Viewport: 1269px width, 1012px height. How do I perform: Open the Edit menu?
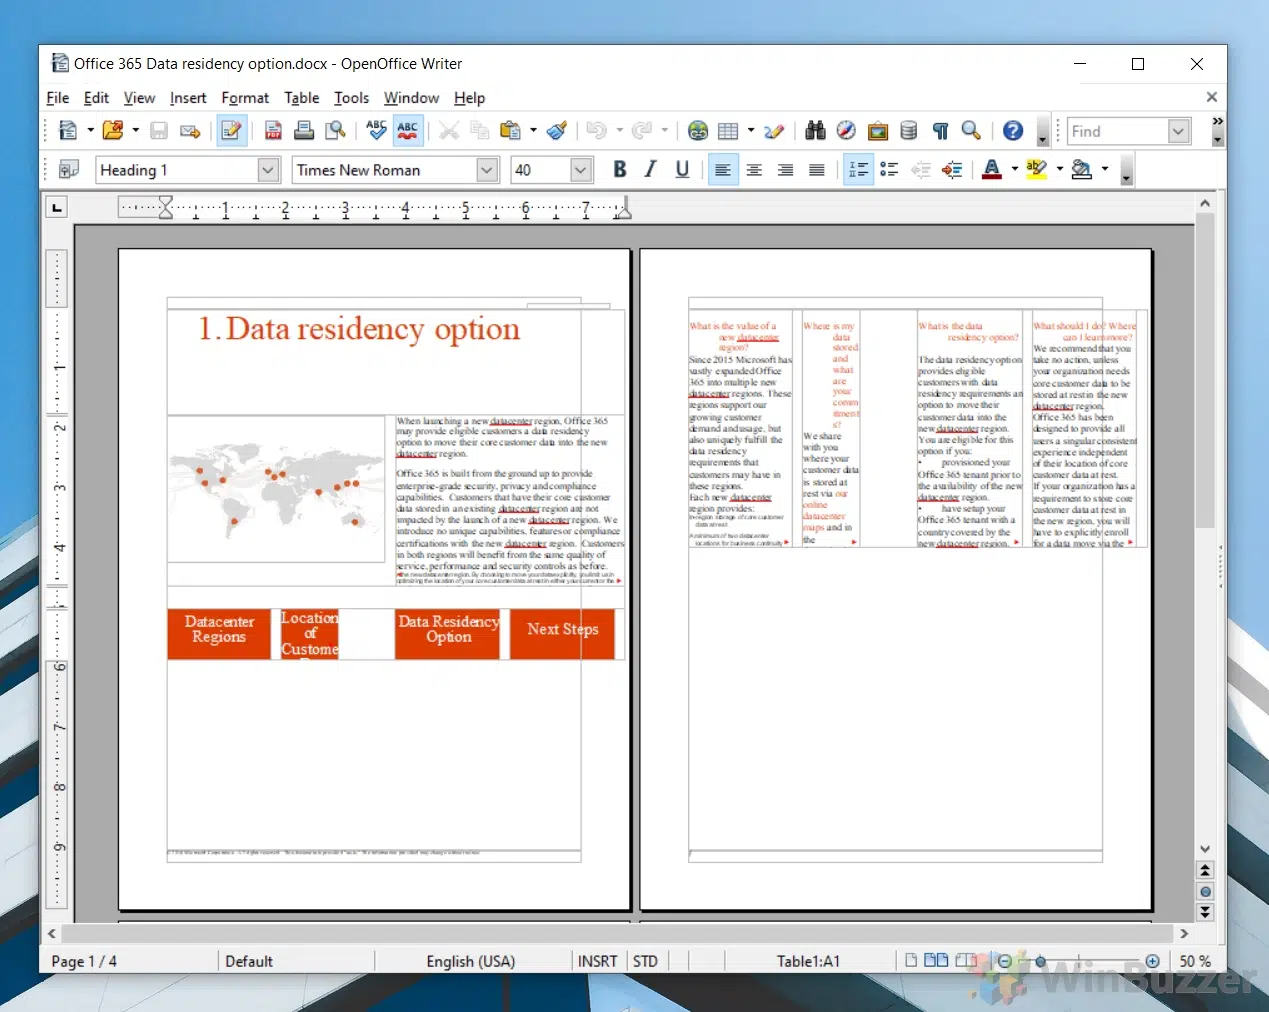pyautogui.click(x=96, y=98)
